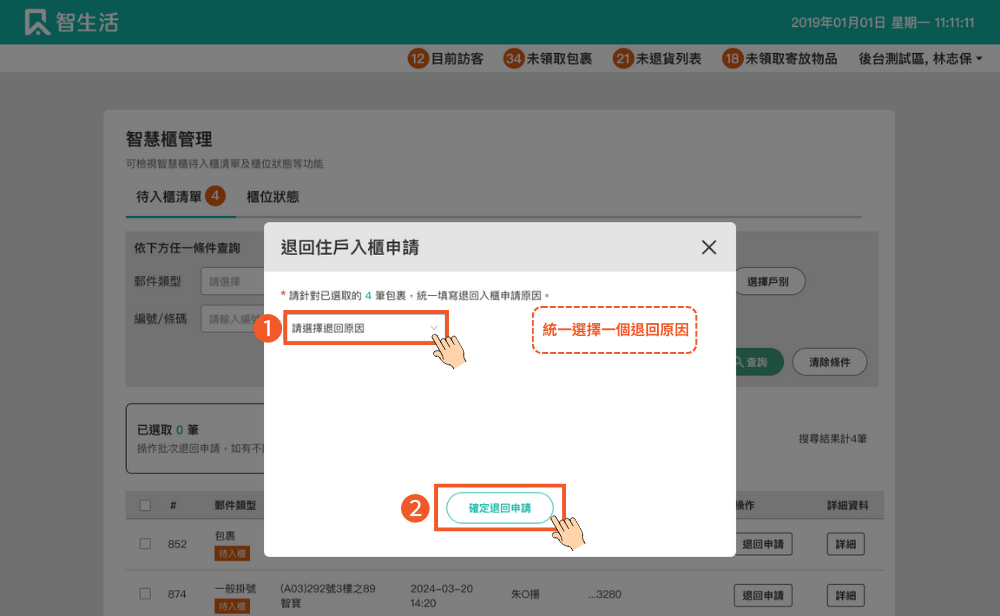The image size is (1000, 616).
Task: Click 退回申請 button for row 874
Action: 763,595
